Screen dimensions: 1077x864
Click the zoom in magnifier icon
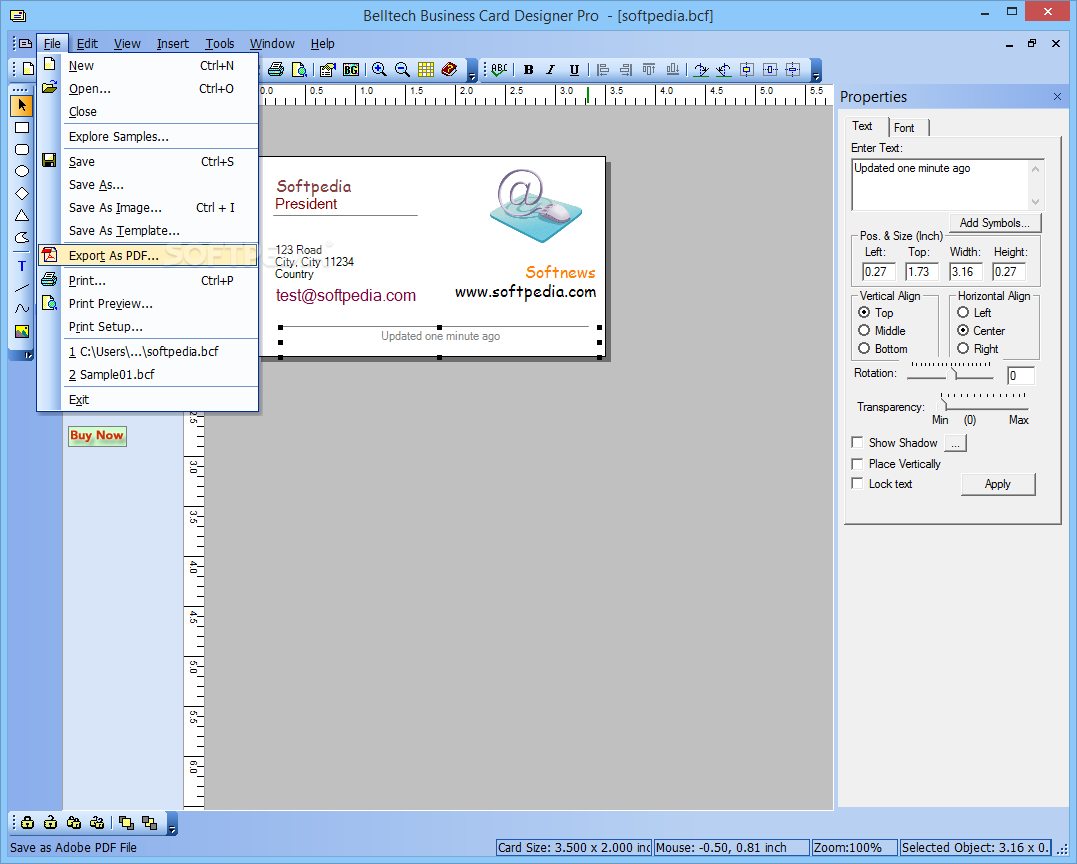[x=379, y=69]
